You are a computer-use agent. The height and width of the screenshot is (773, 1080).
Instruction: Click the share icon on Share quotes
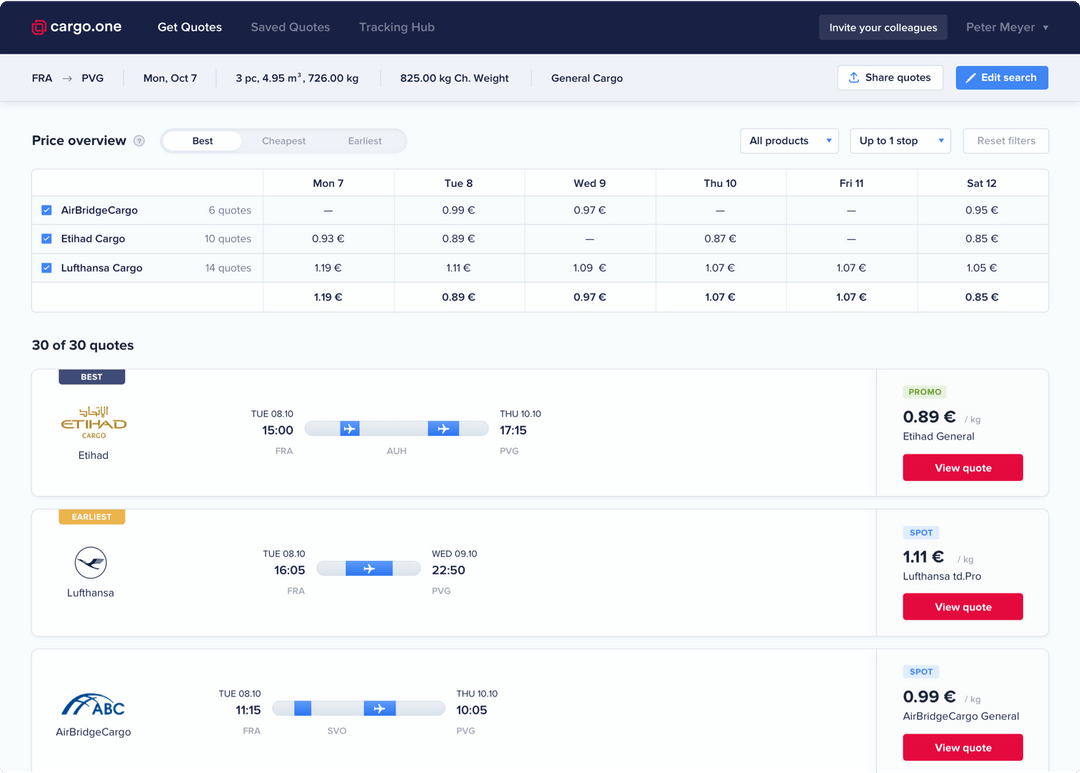854,77
